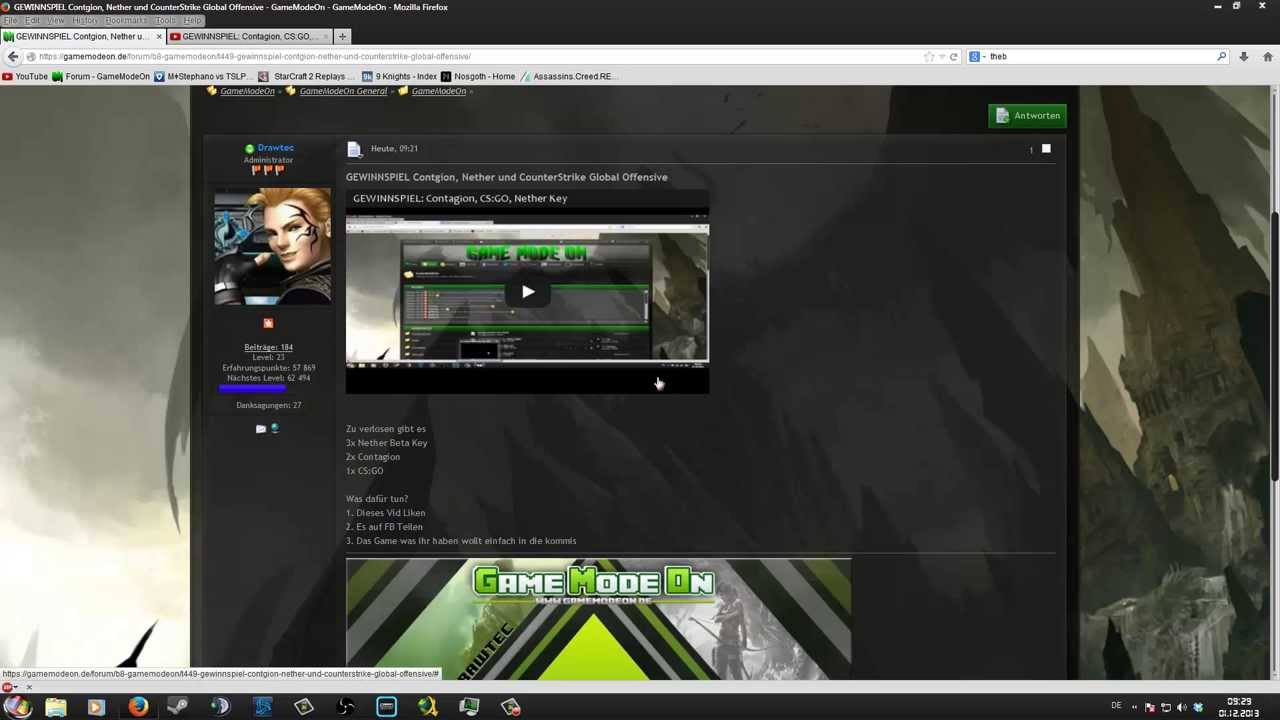The width and height of the screenshot is (1280, 720).
Task: Open a new browser tab
Action: tap(342, 36)
